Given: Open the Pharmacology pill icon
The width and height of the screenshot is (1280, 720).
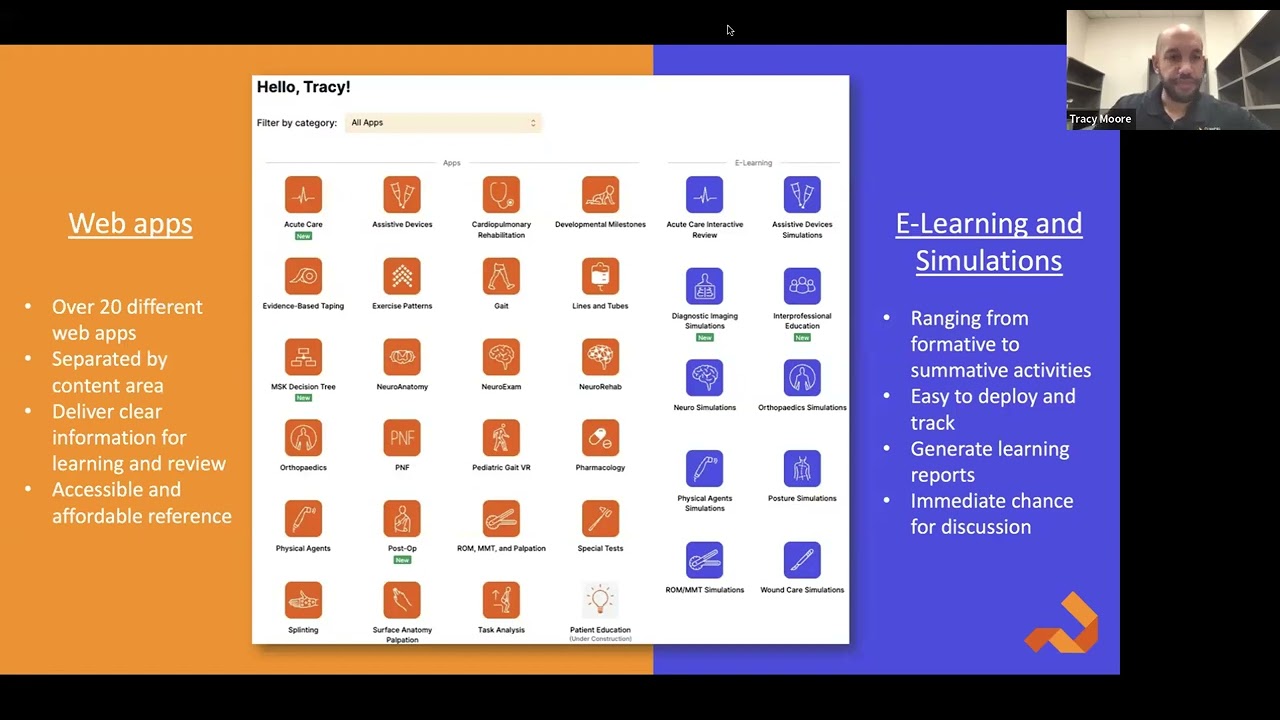Looking at the screenshot, I should pos(600,438).
